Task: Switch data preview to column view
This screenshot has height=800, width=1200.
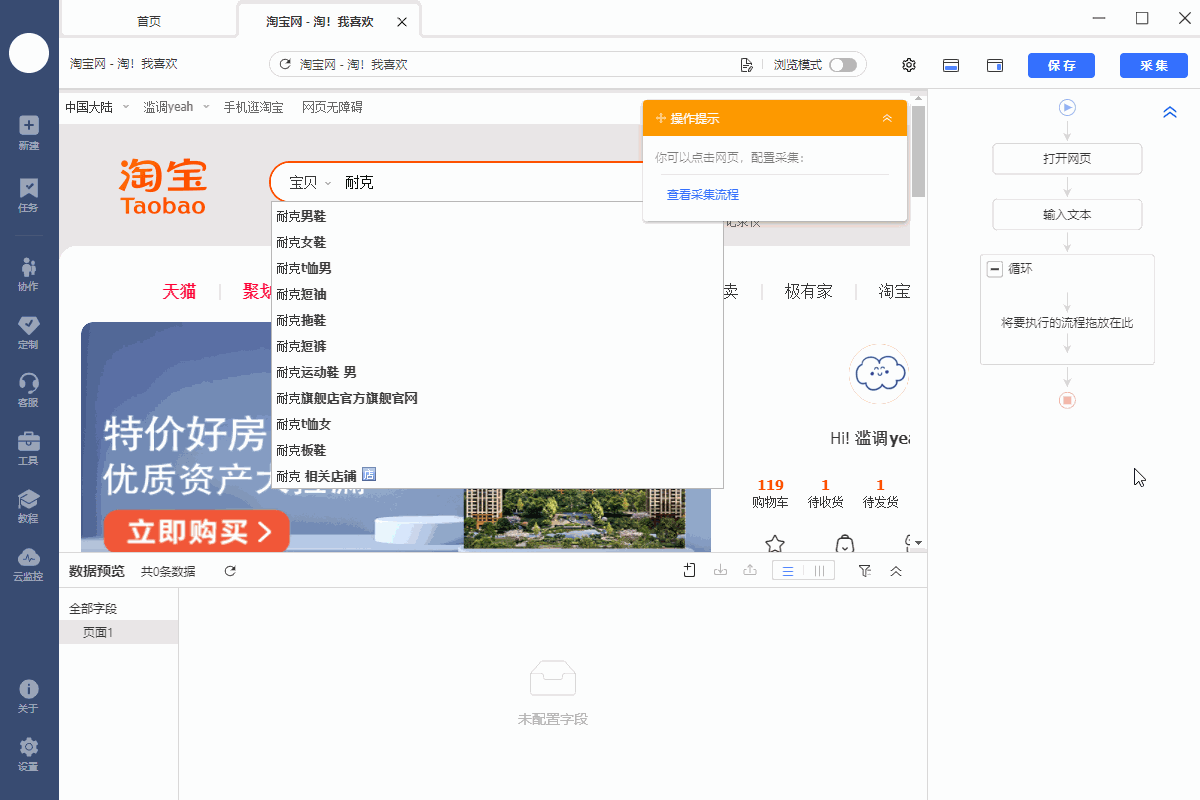Action: [x=819, y=571]
